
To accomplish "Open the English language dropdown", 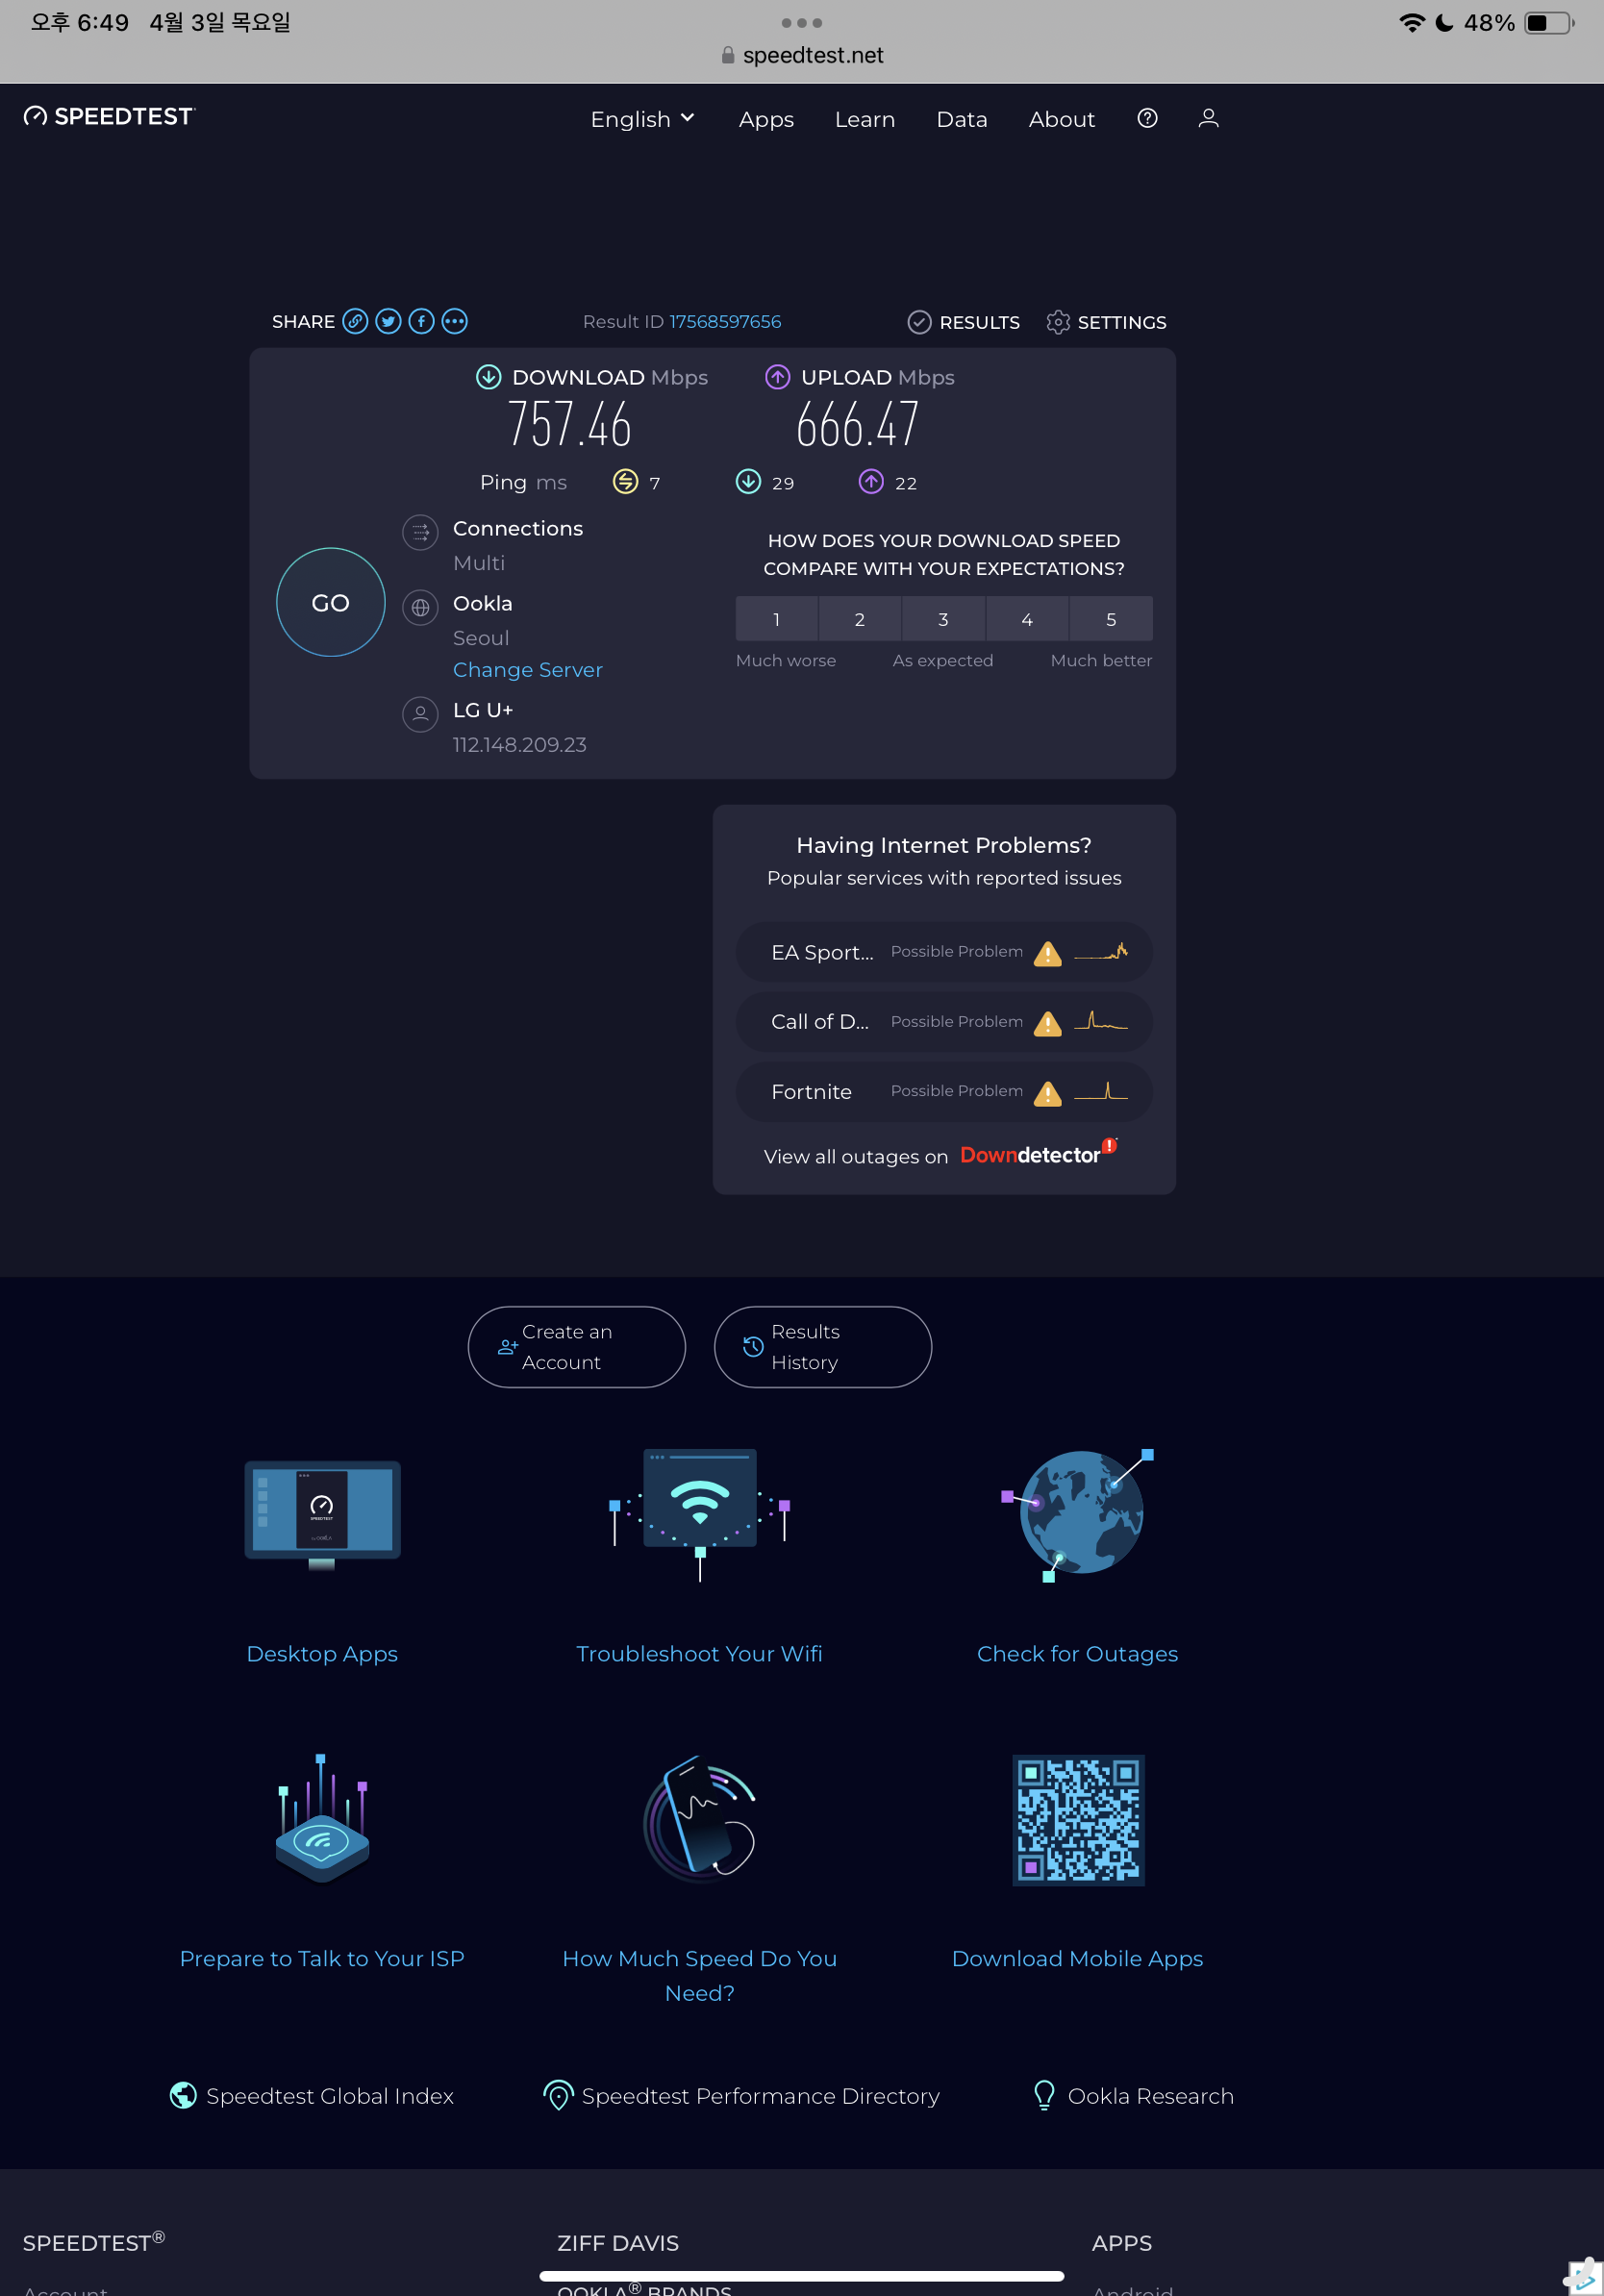I will [642, 119].
